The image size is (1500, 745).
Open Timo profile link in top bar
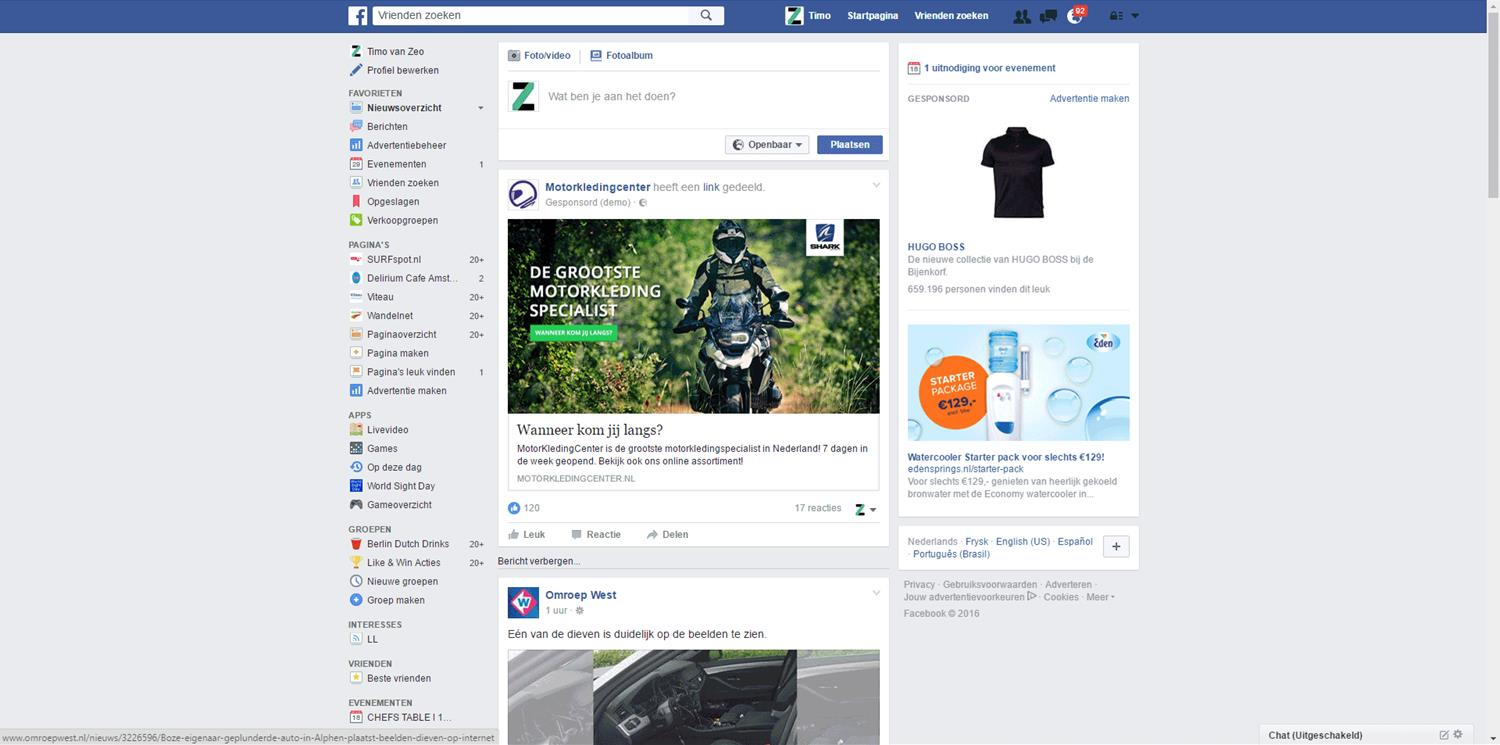819,16
